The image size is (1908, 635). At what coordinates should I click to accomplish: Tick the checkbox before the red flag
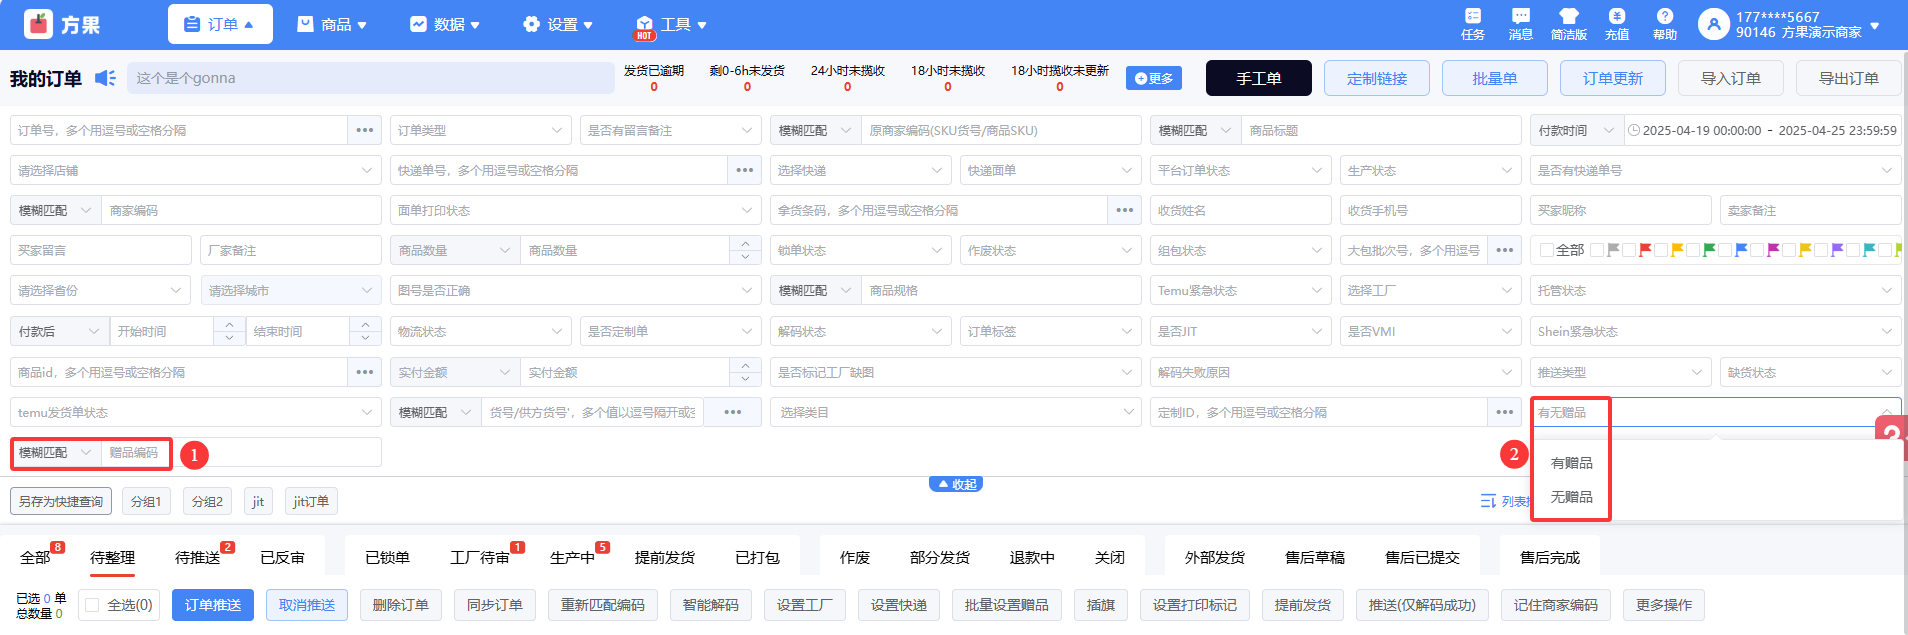click(x=1629, y=250)
